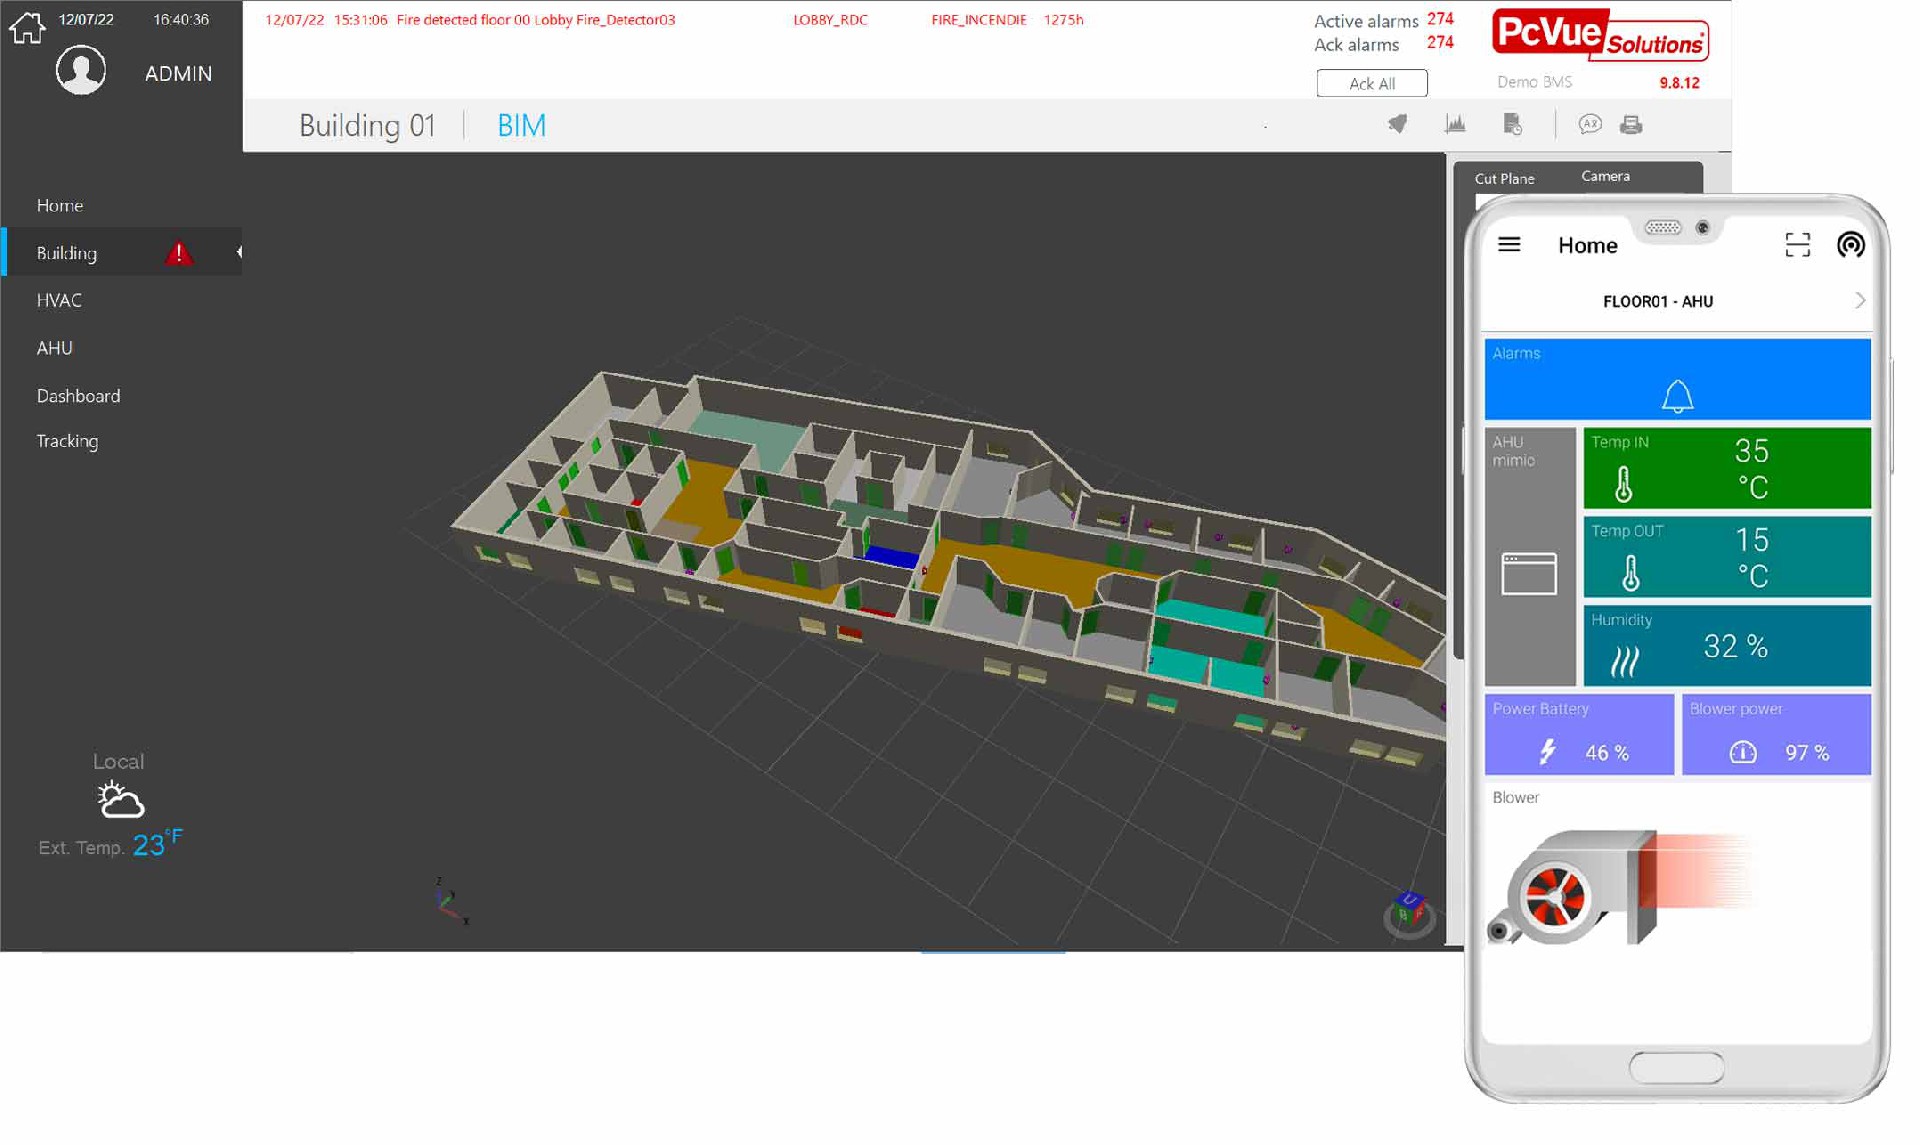Tap the blower fan image on the phone
1920x1145 pixels.
[x=1572, y=888]
